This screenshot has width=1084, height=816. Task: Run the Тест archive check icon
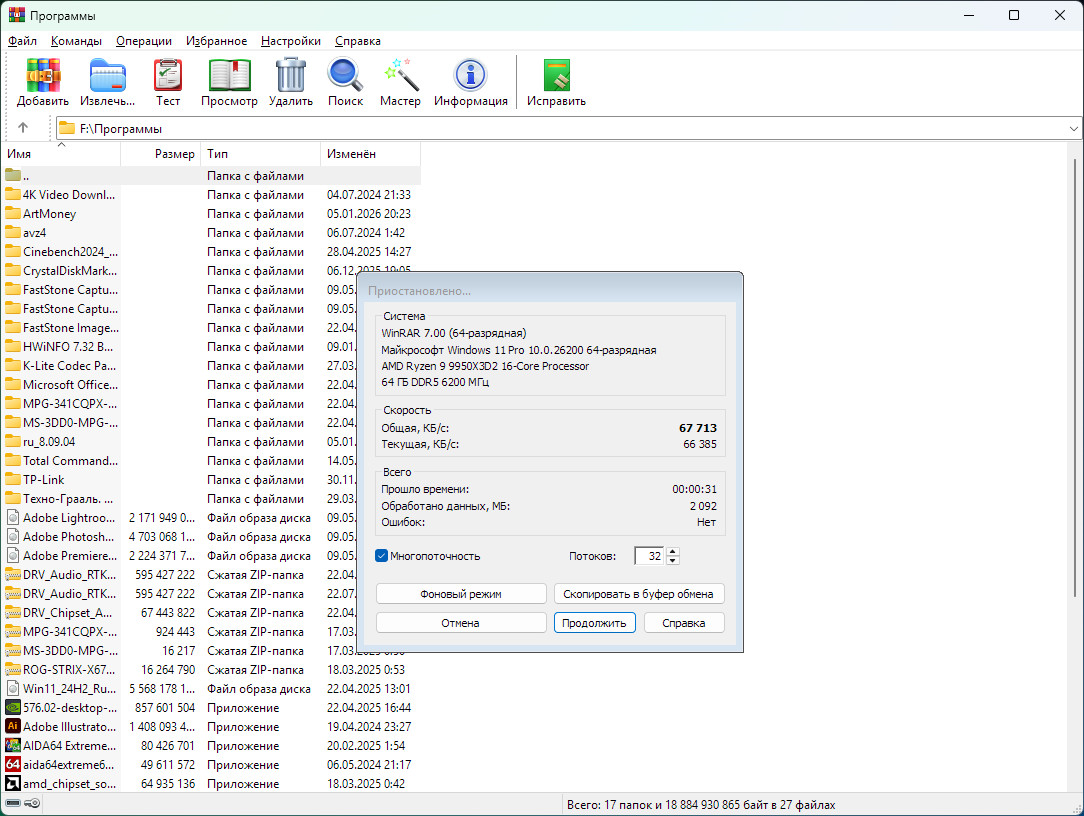(167, 75)
